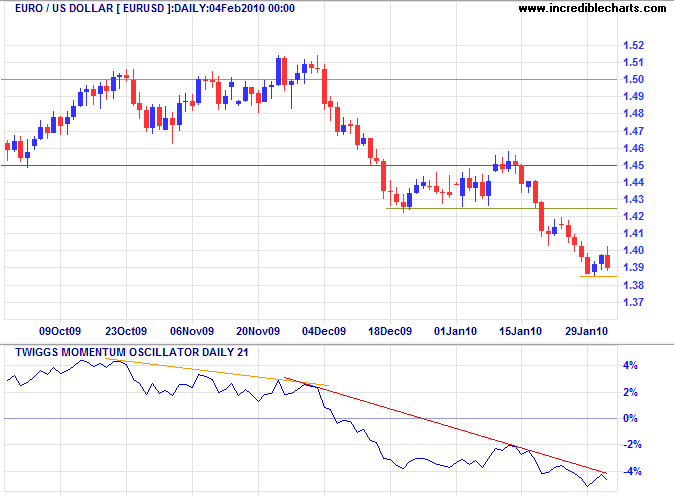Click the 0% oscillator axis label
Screen dimensions: 675x500
coord(630,419)
